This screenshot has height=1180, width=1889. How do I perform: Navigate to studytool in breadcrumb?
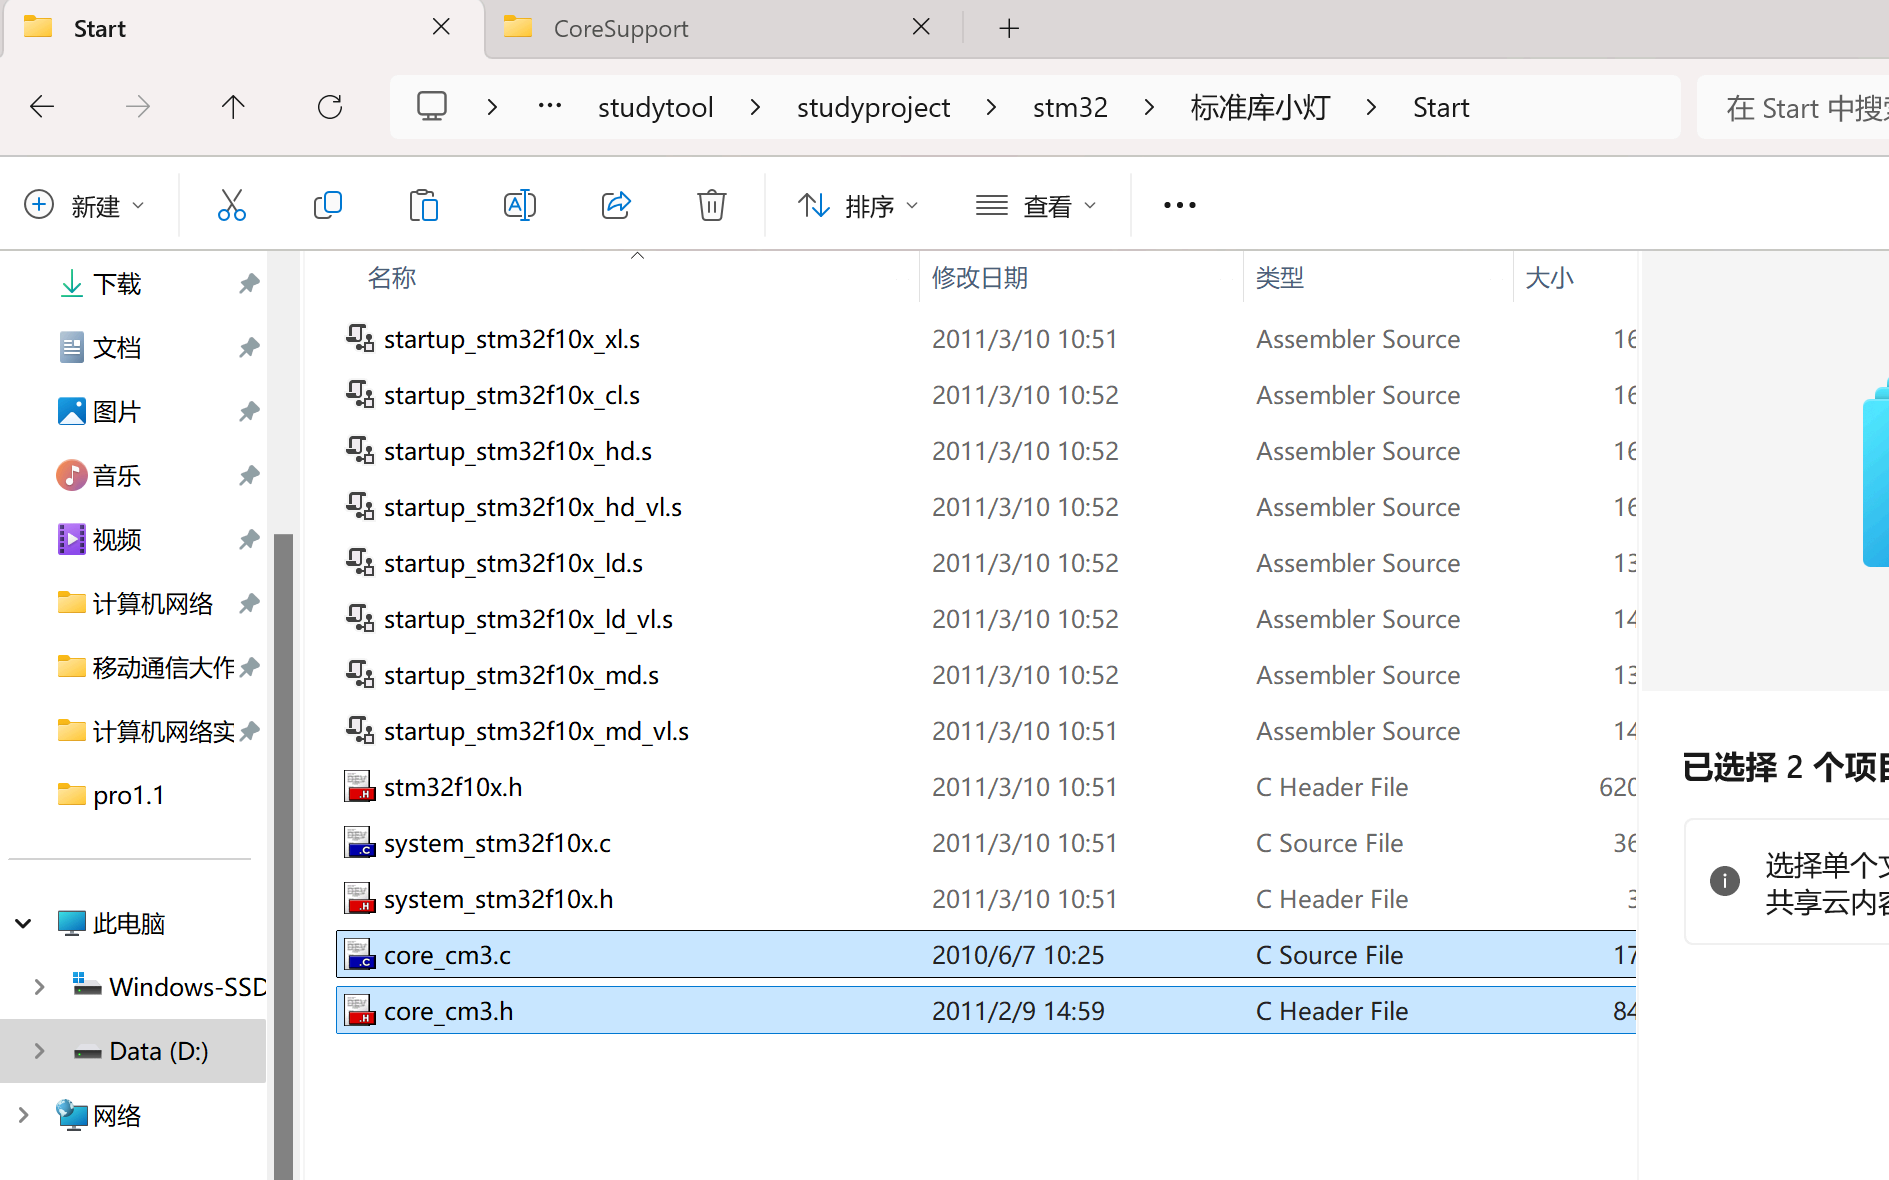click(656, 107)
